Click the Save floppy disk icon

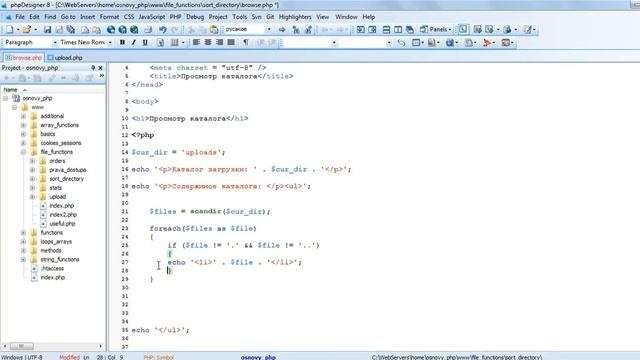47,29
